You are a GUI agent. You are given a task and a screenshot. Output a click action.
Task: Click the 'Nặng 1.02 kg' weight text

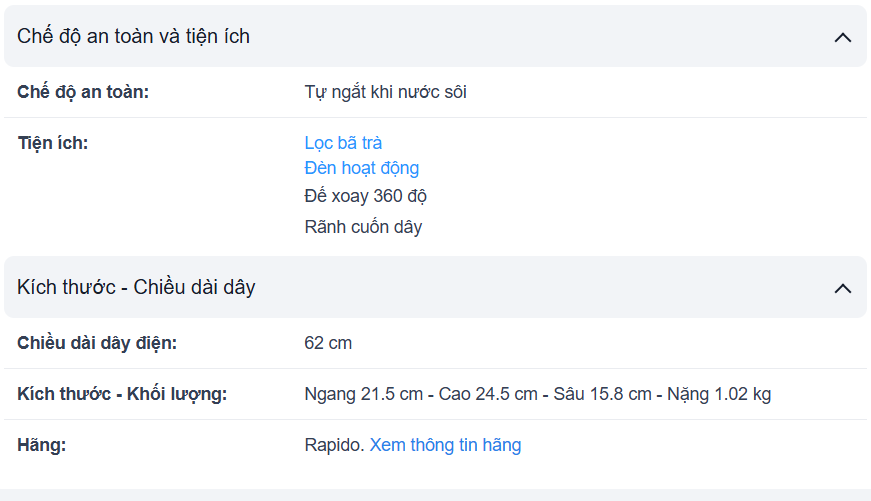point(719,394)
